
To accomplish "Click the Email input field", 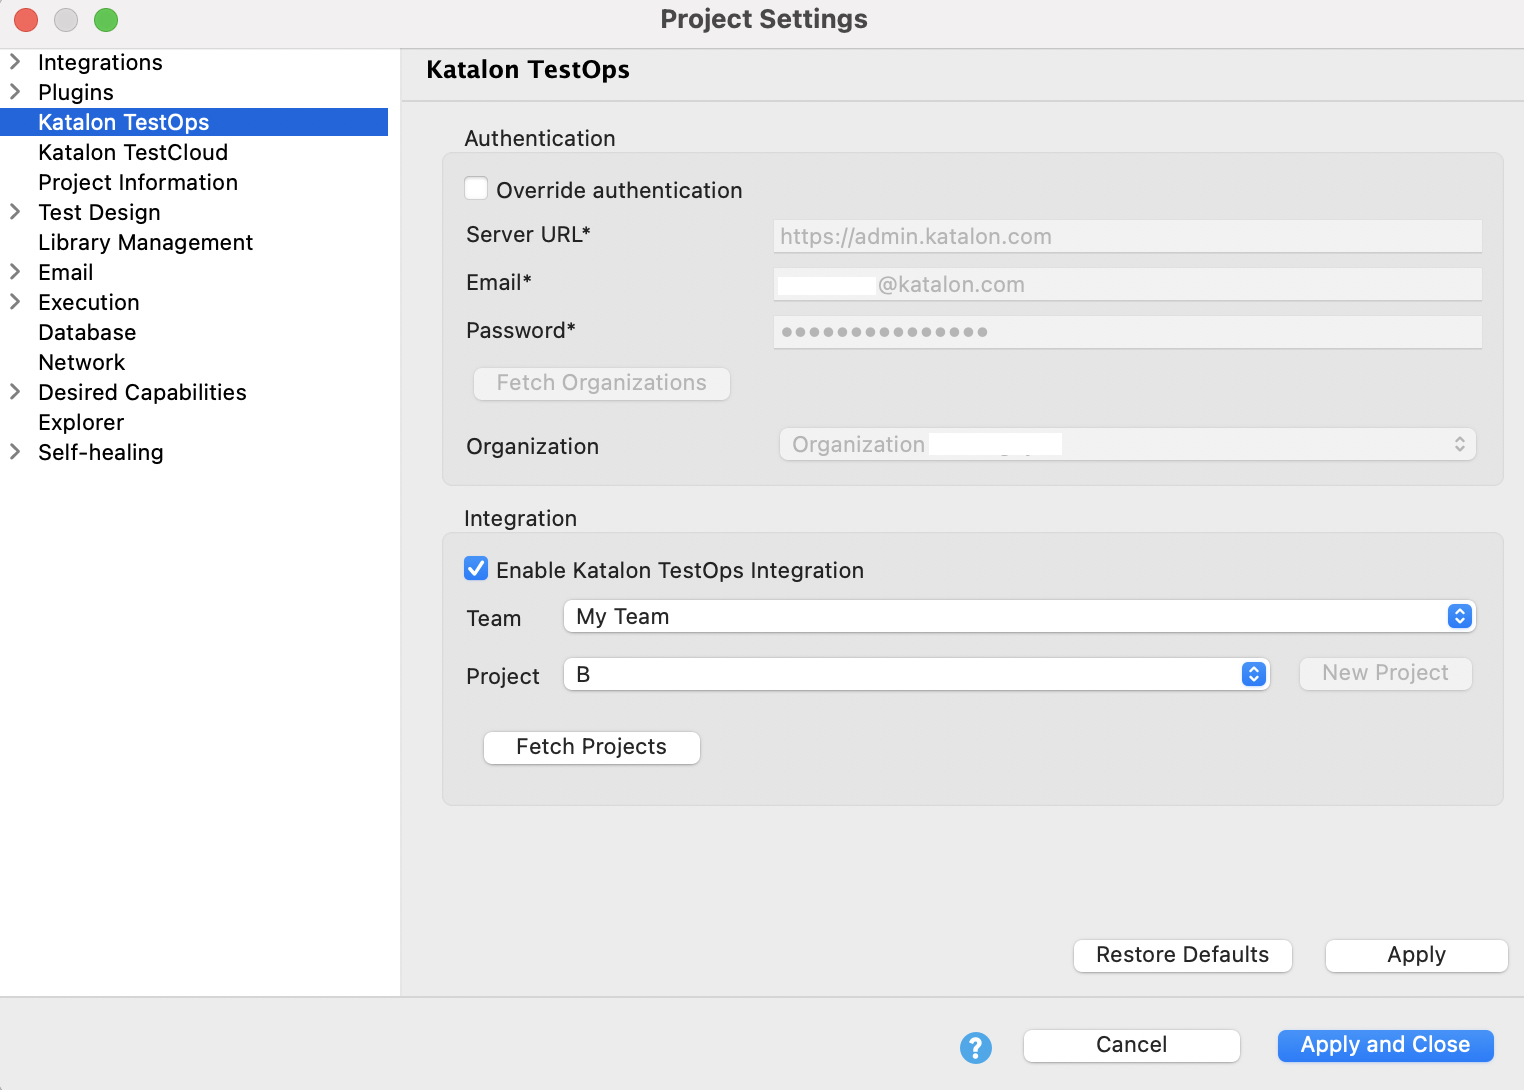I will pos(1127,284).
